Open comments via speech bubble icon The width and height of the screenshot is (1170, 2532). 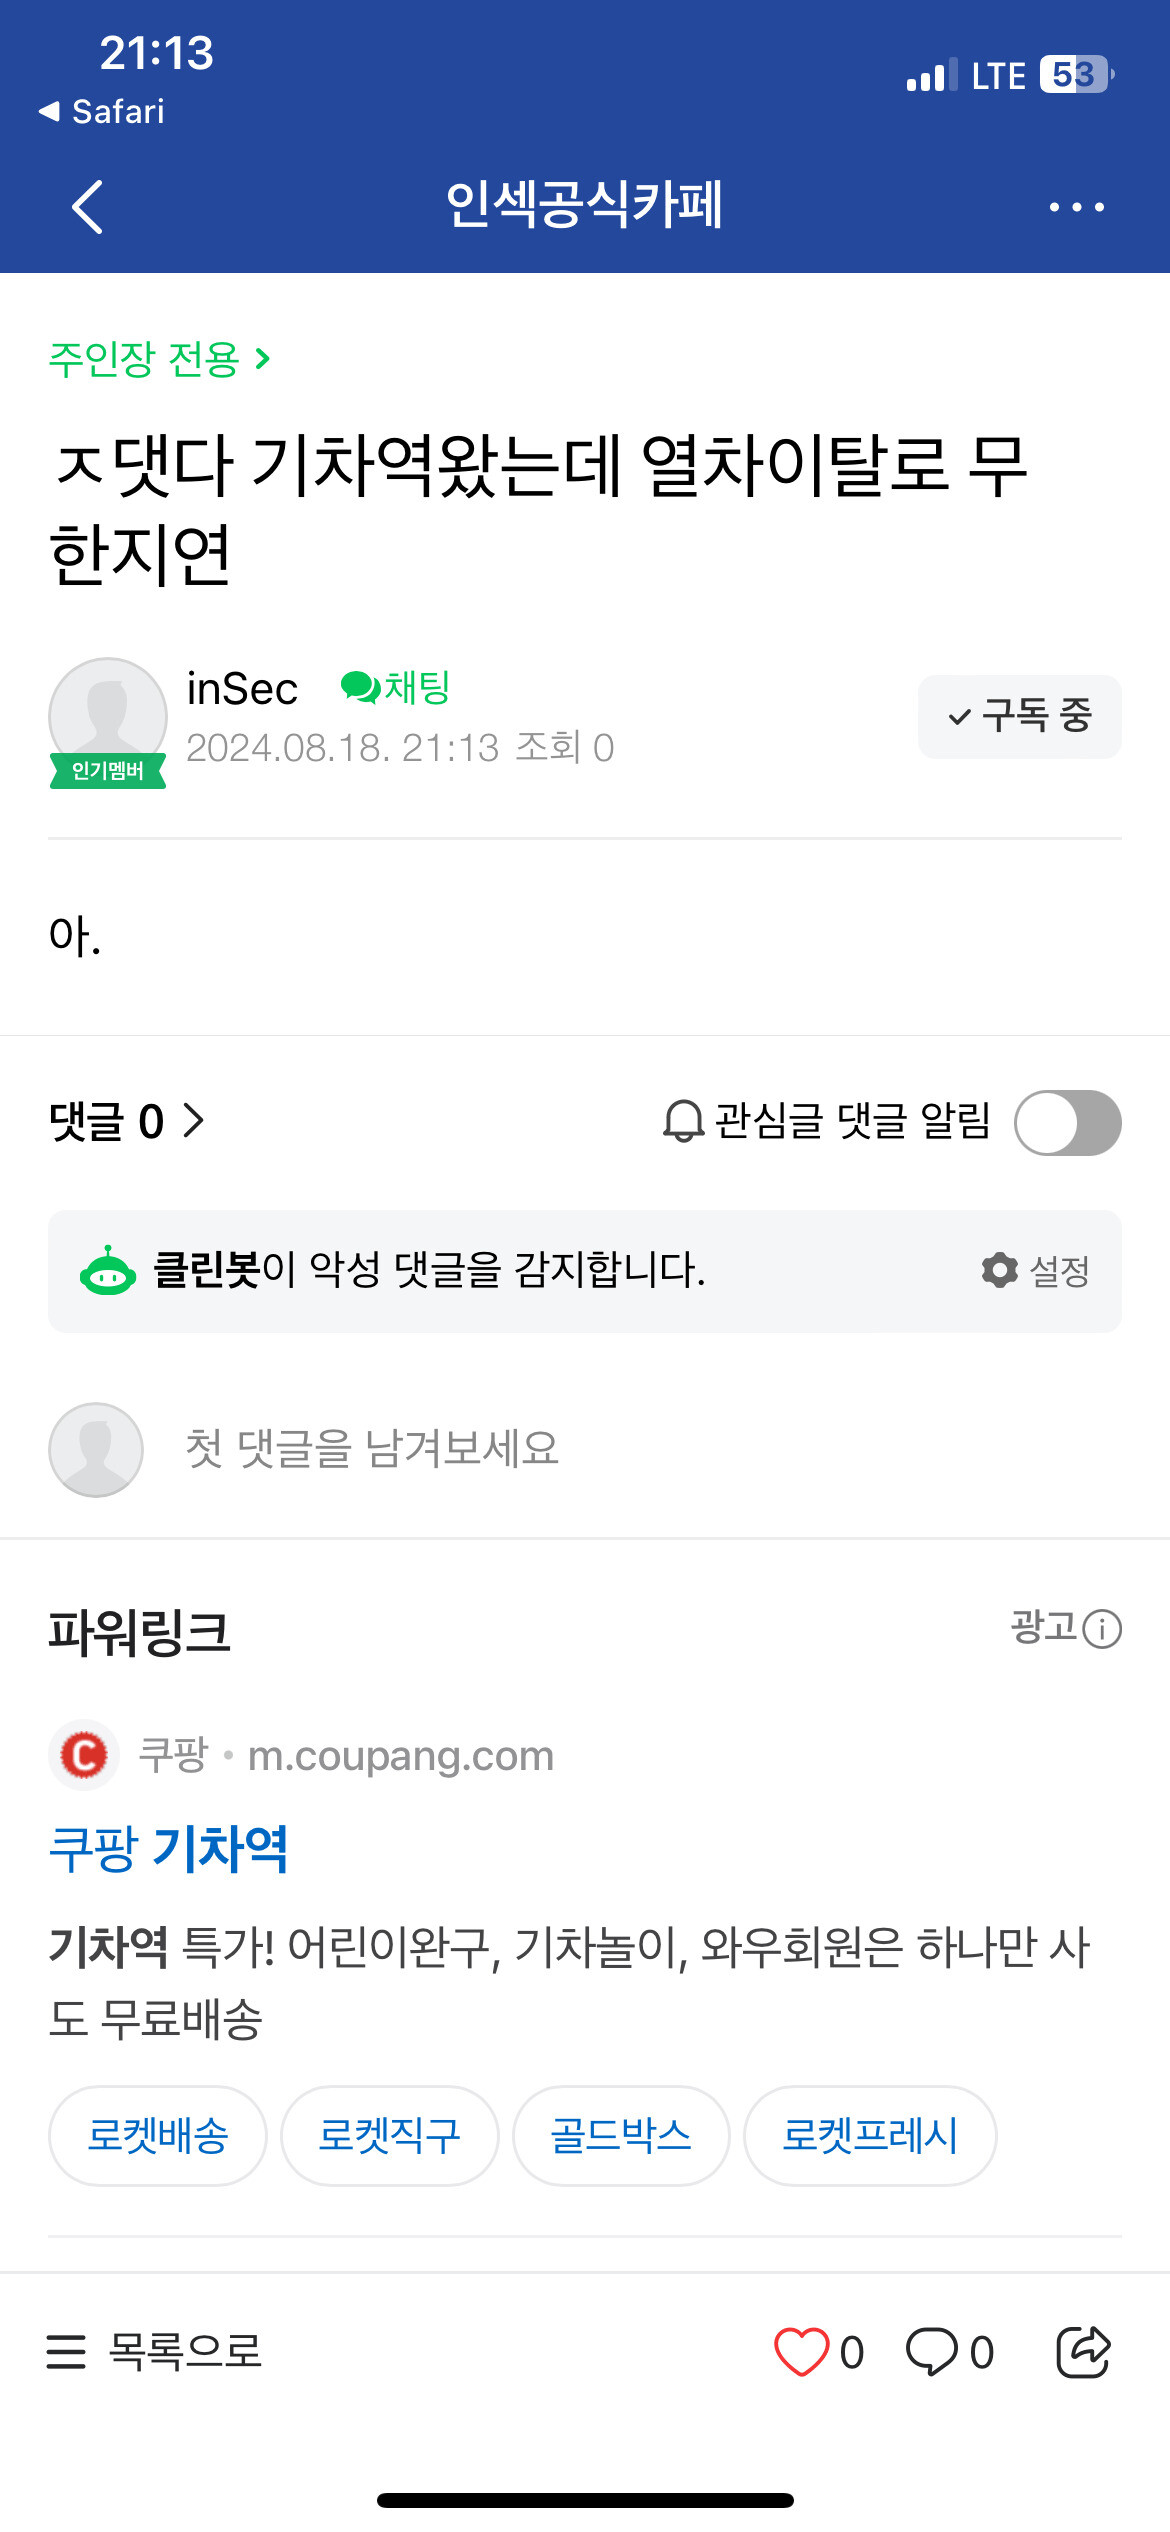(x=932, y=2351)
